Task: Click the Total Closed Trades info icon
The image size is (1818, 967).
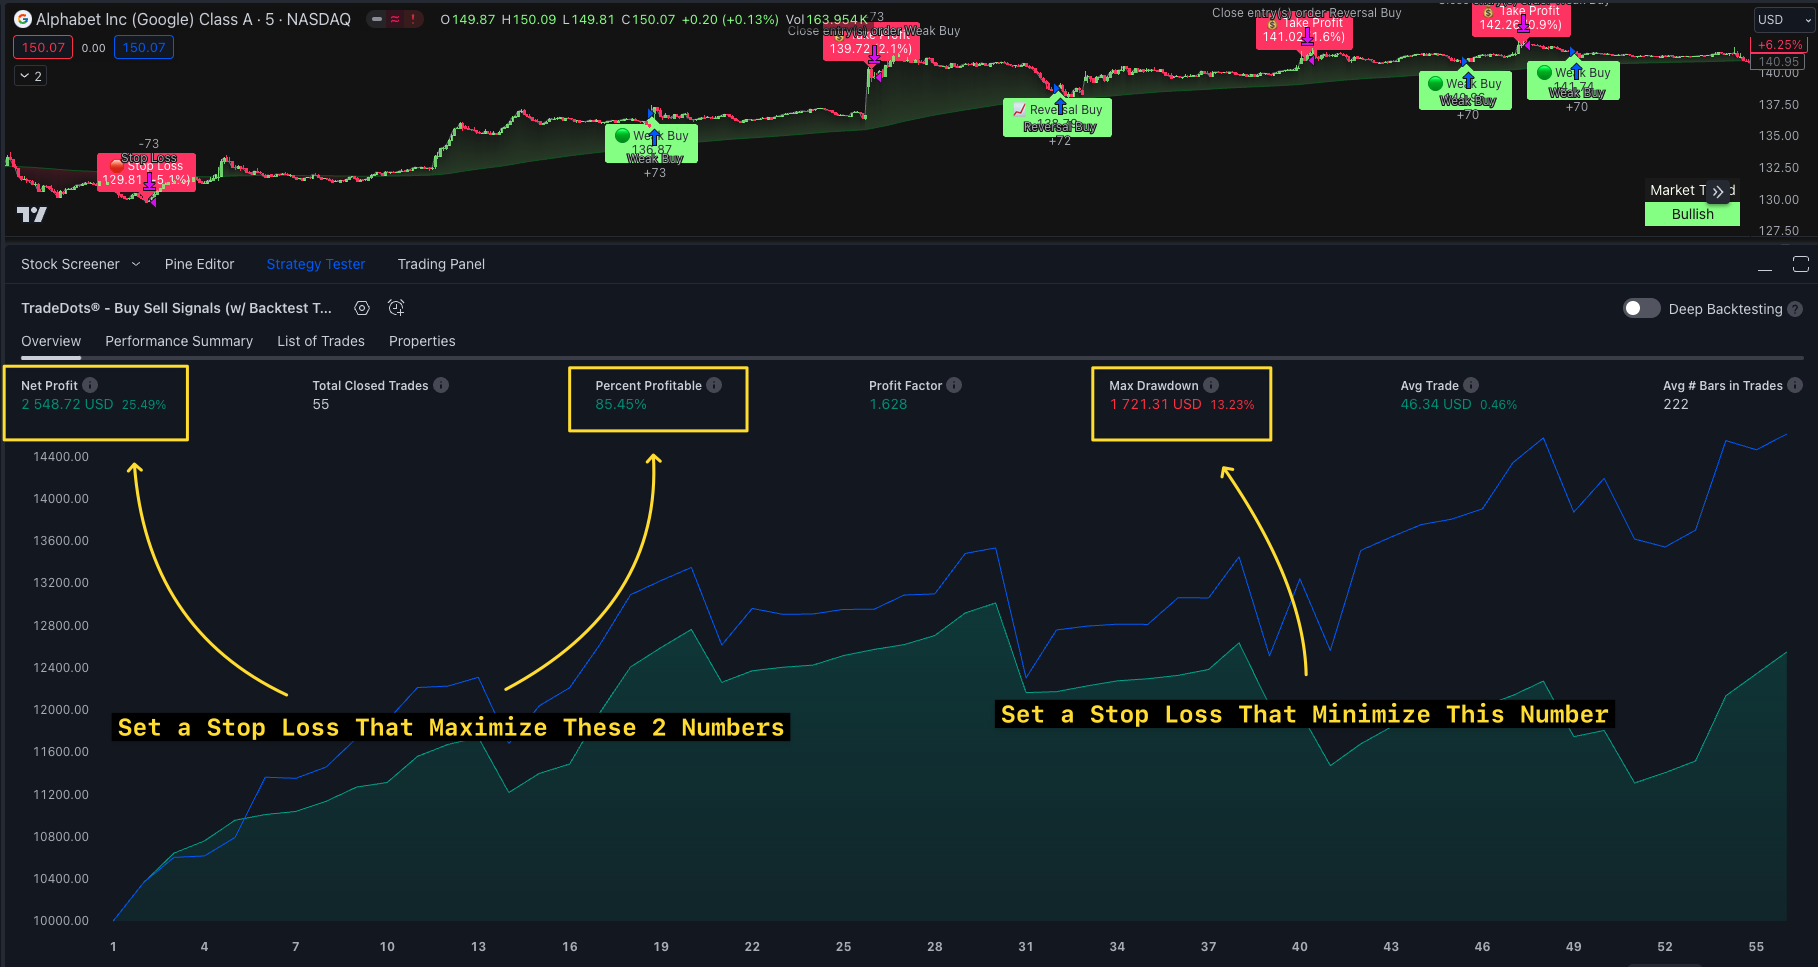Action: point(441,385)
